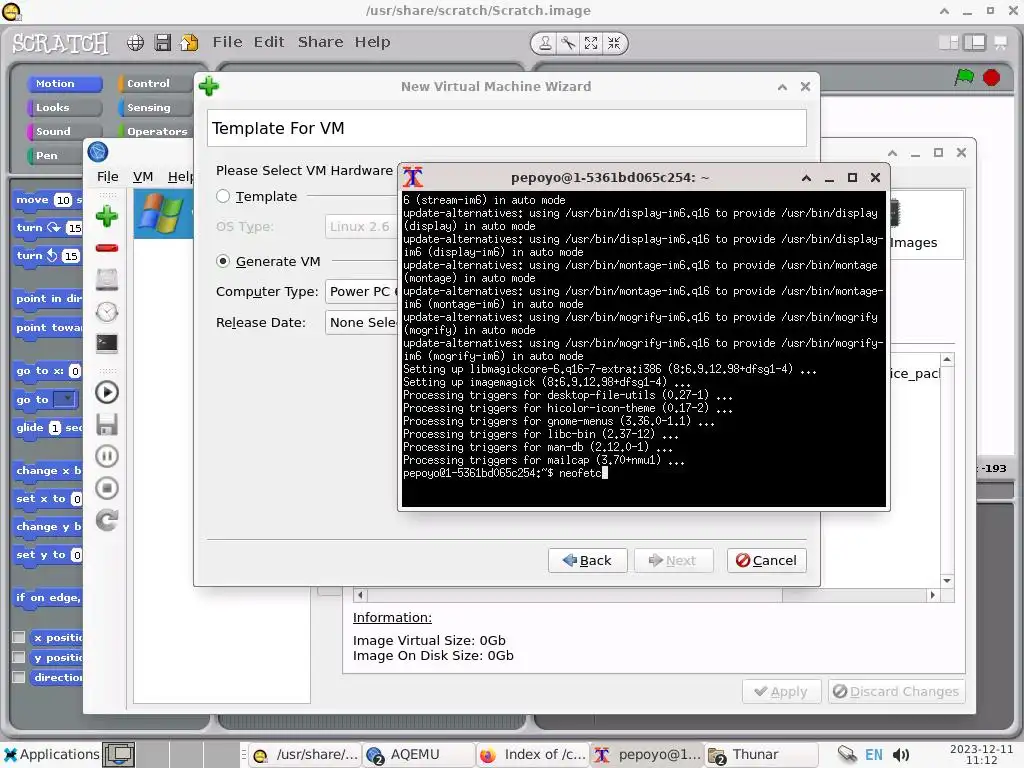Open Scratch Help menu

pos(372,42)
